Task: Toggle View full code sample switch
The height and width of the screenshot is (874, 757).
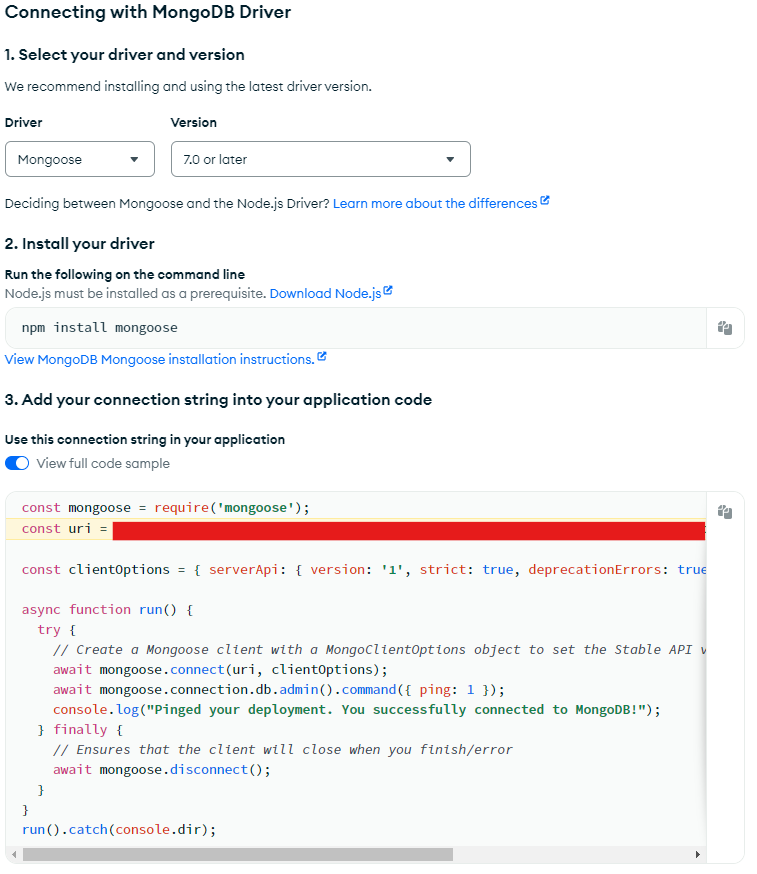Action: point(17,463)
